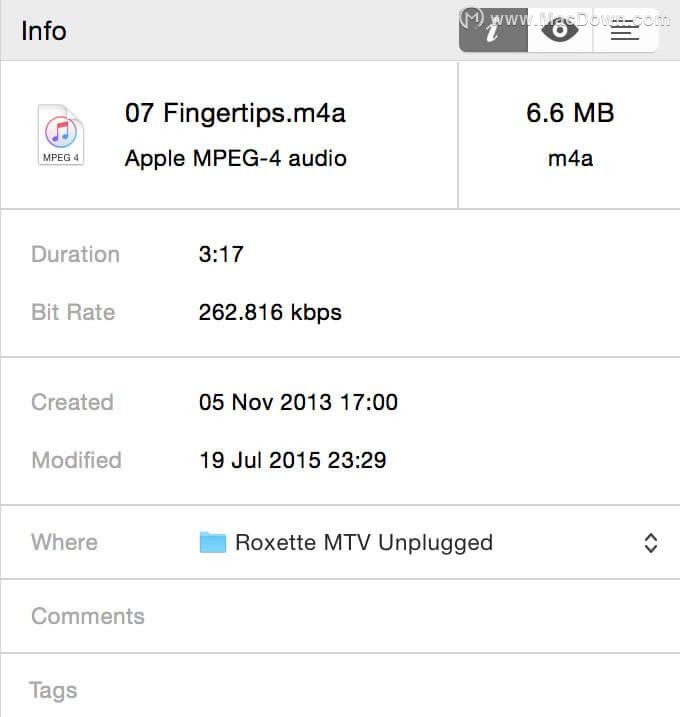Screen dimensions: 680x717
Task: Expand the Where path stepper arrows
Action: [x=650, y=543]
